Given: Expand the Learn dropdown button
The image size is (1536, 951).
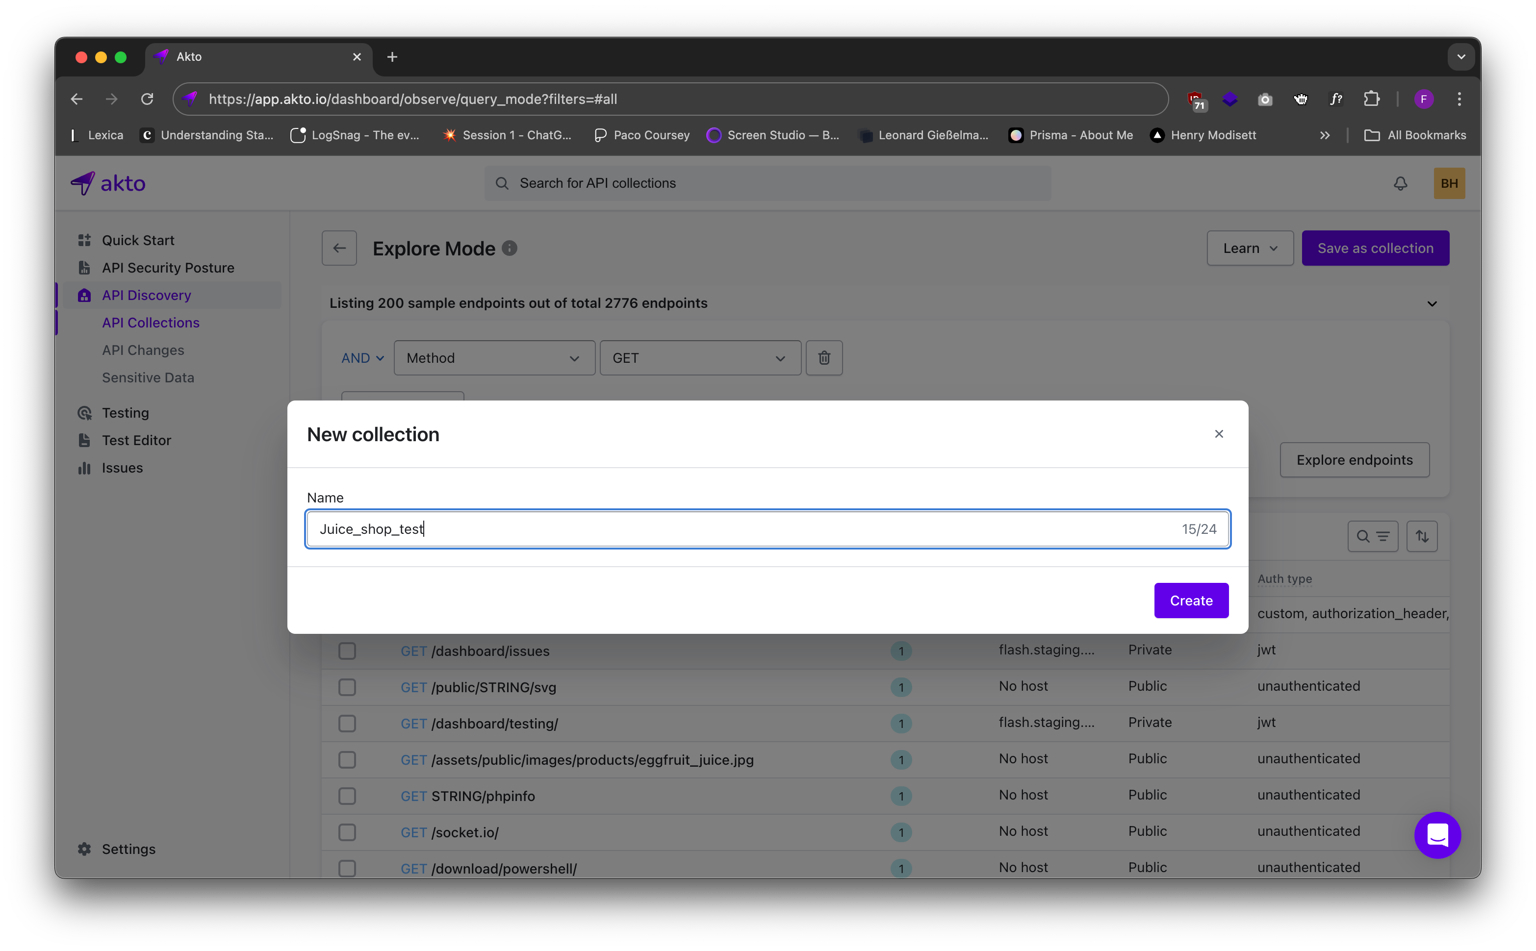Looking at the screenshot, I should click(x=1249, y=248).
